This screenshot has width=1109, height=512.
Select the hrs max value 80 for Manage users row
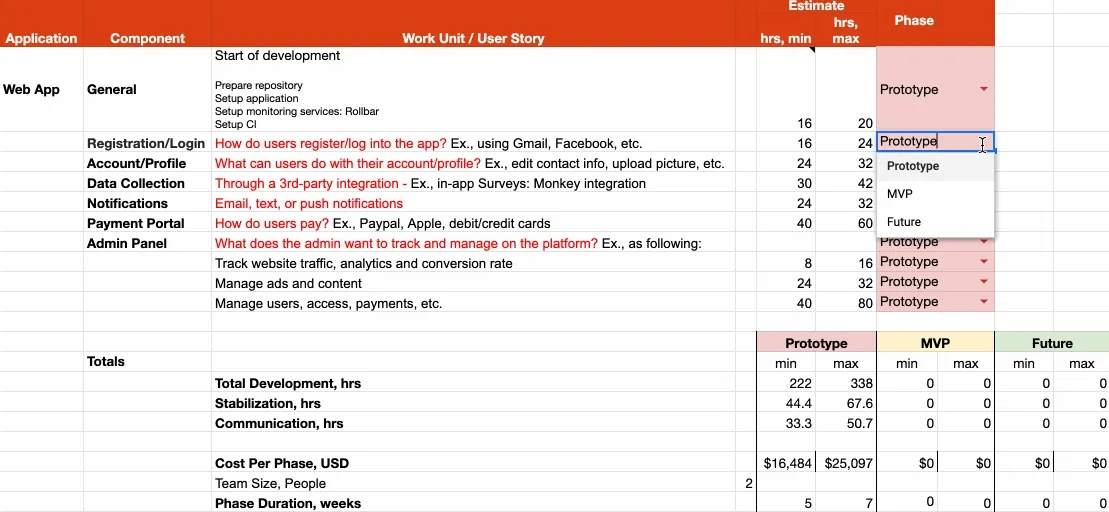tap(846, 303)
